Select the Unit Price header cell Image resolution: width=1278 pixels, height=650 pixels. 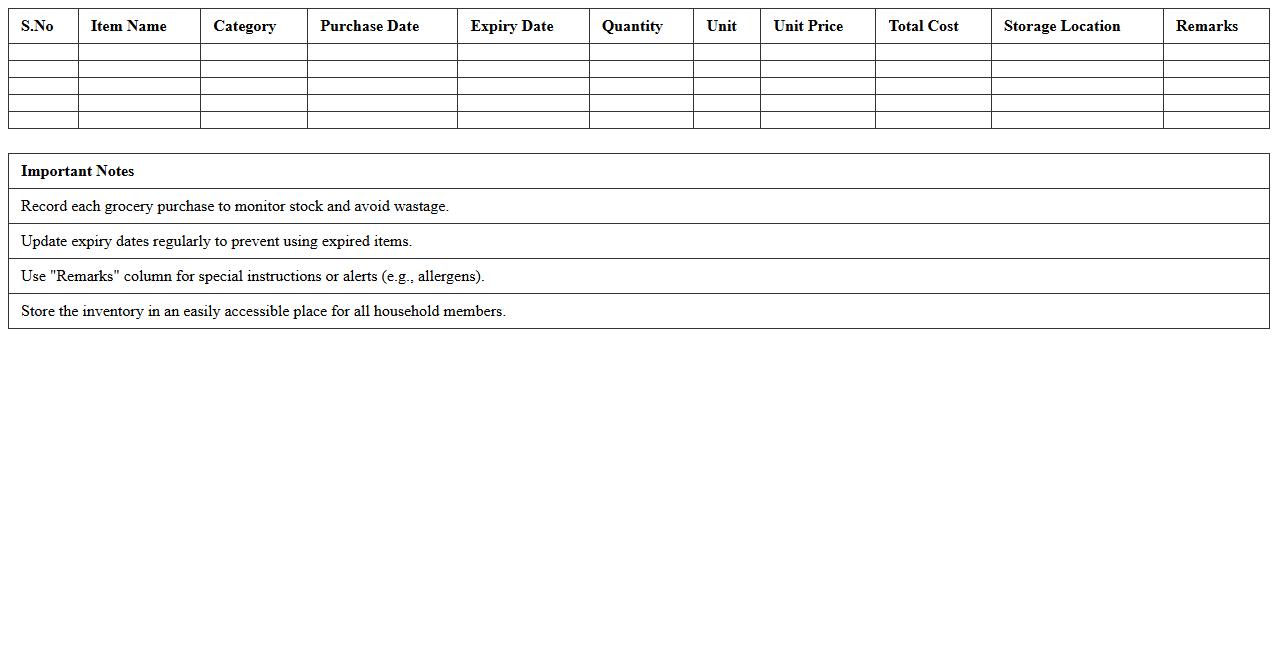[x=807, y=26]
